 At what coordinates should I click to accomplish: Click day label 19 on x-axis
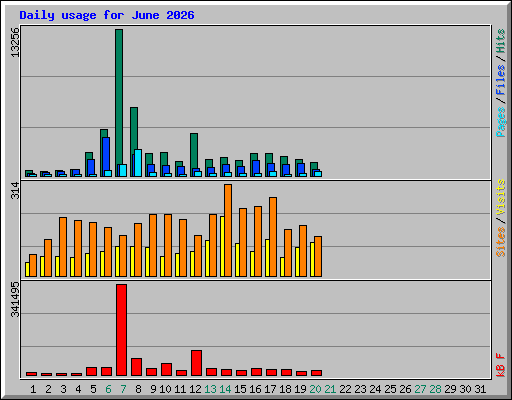[x=300, y=389]
